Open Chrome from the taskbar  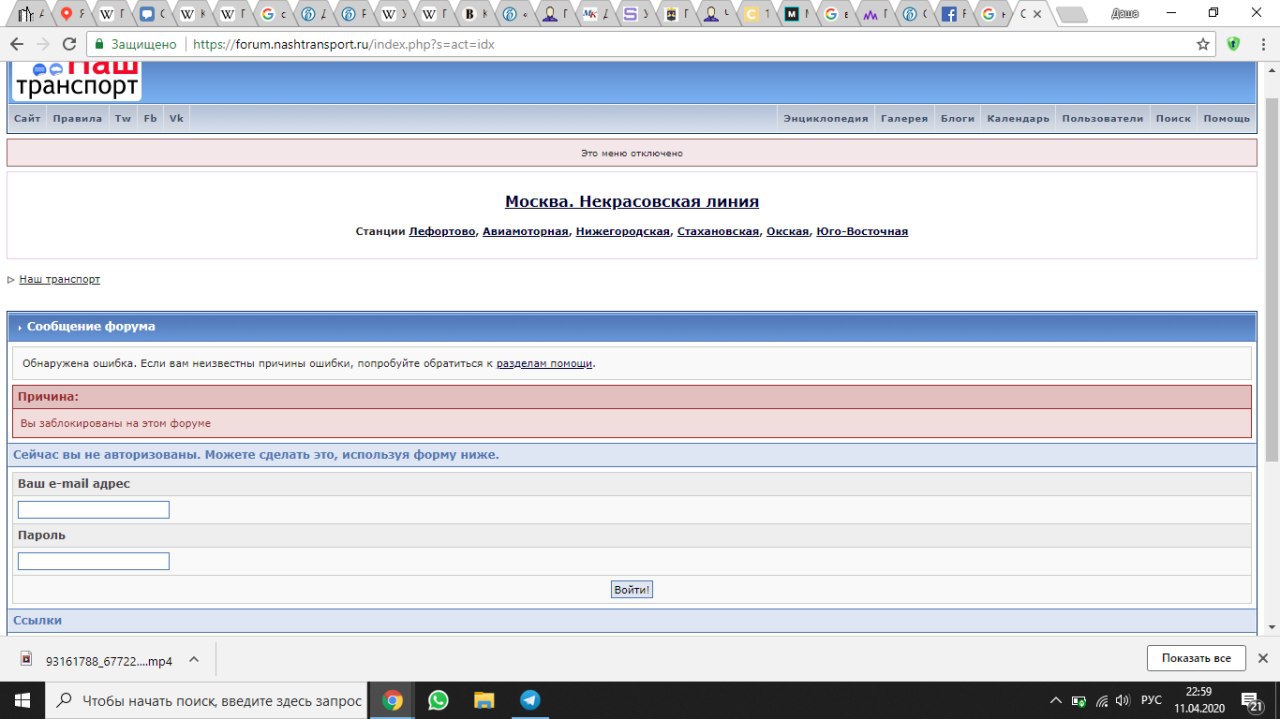393,700
